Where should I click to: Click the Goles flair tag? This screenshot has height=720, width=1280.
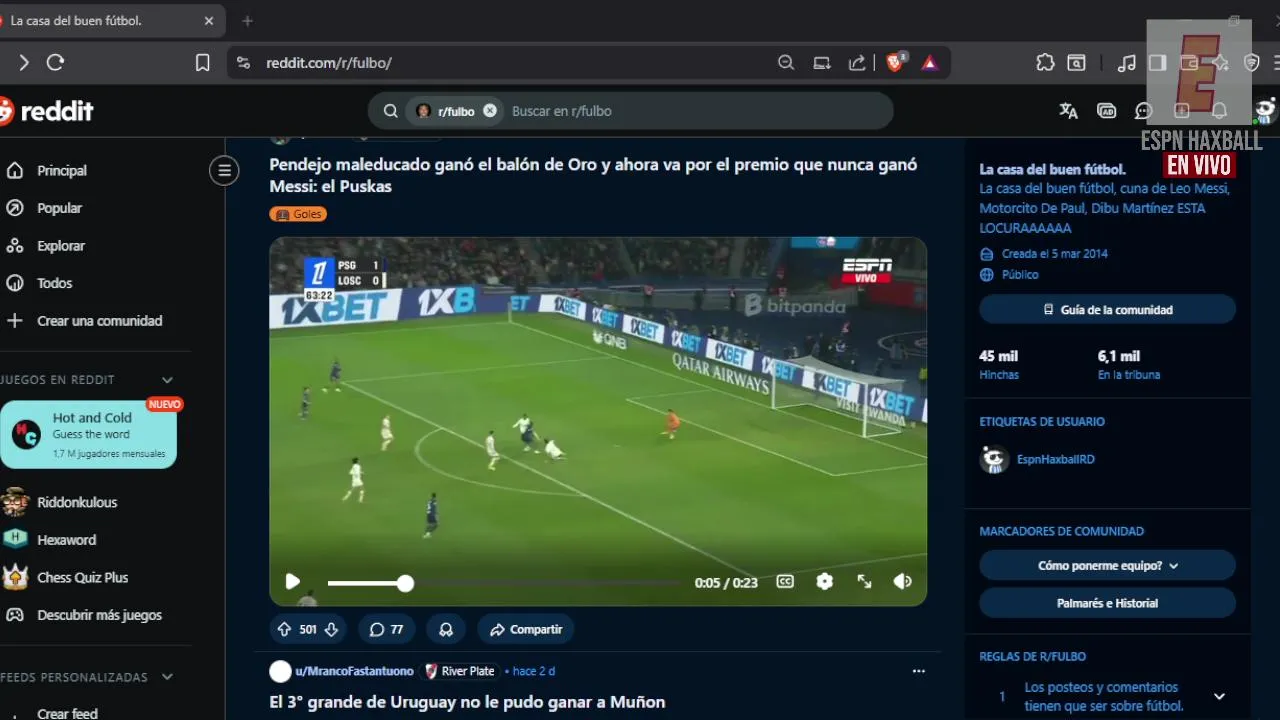(298, 214)
